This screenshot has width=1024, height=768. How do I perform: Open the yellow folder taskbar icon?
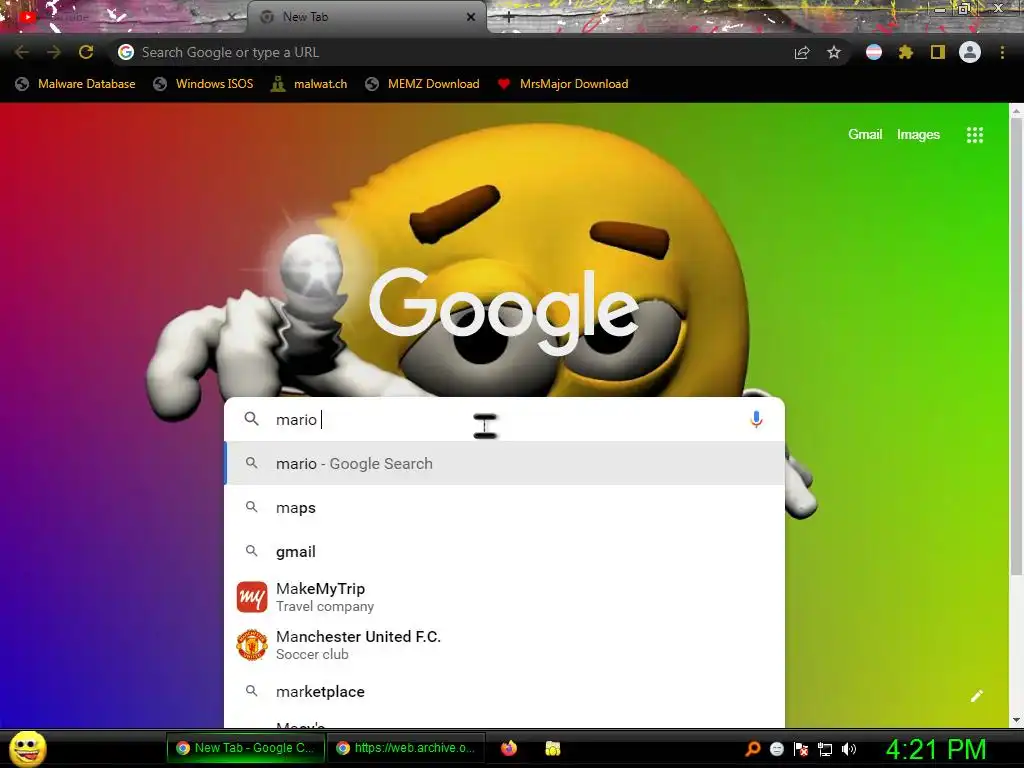[x=553, y=748]
